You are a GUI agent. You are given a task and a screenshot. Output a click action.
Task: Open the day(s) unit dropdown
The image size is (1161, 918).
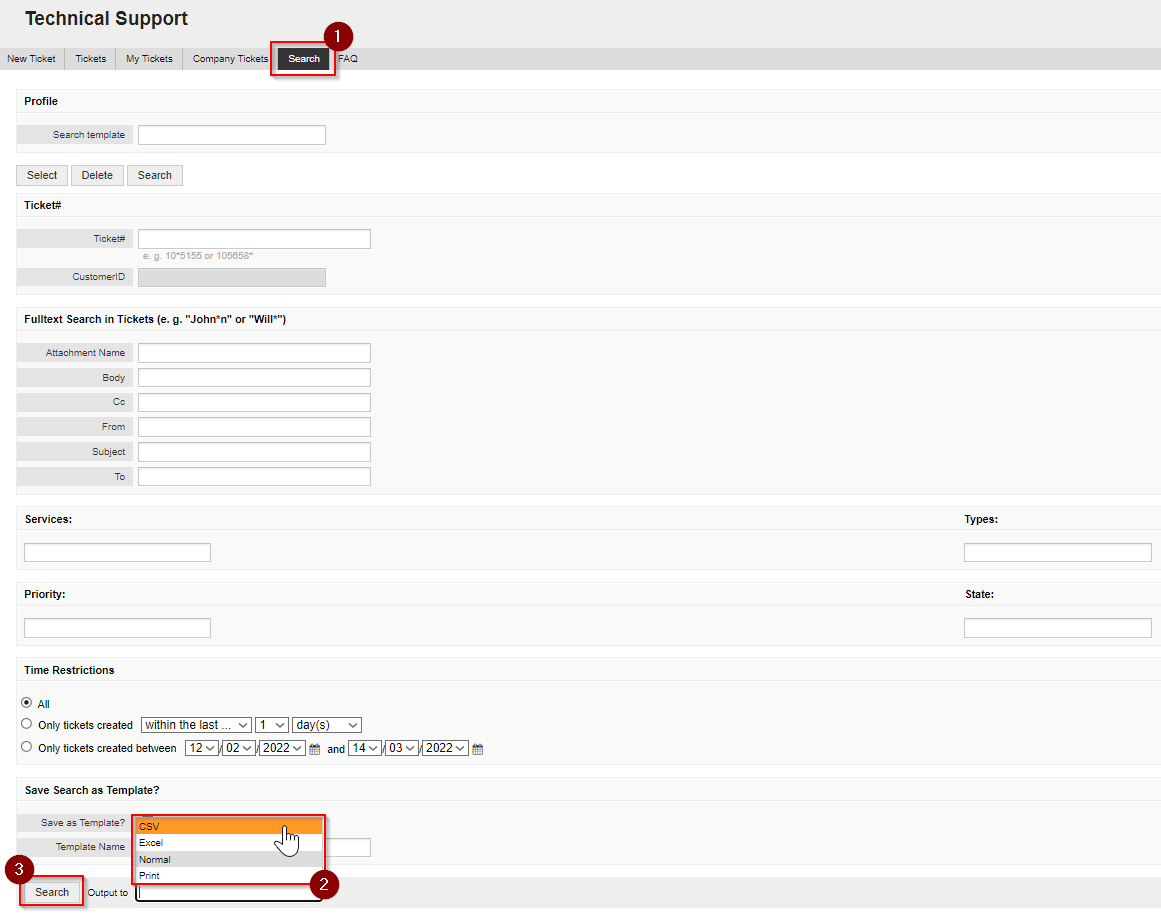[x=326, y=725]
